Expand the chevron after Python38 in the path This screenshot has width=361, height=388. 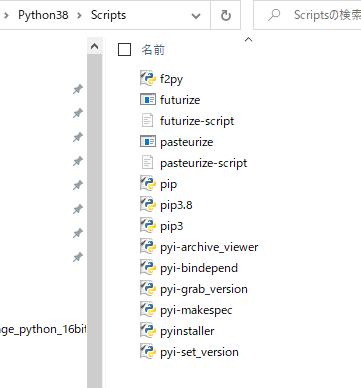click(79, 15)
